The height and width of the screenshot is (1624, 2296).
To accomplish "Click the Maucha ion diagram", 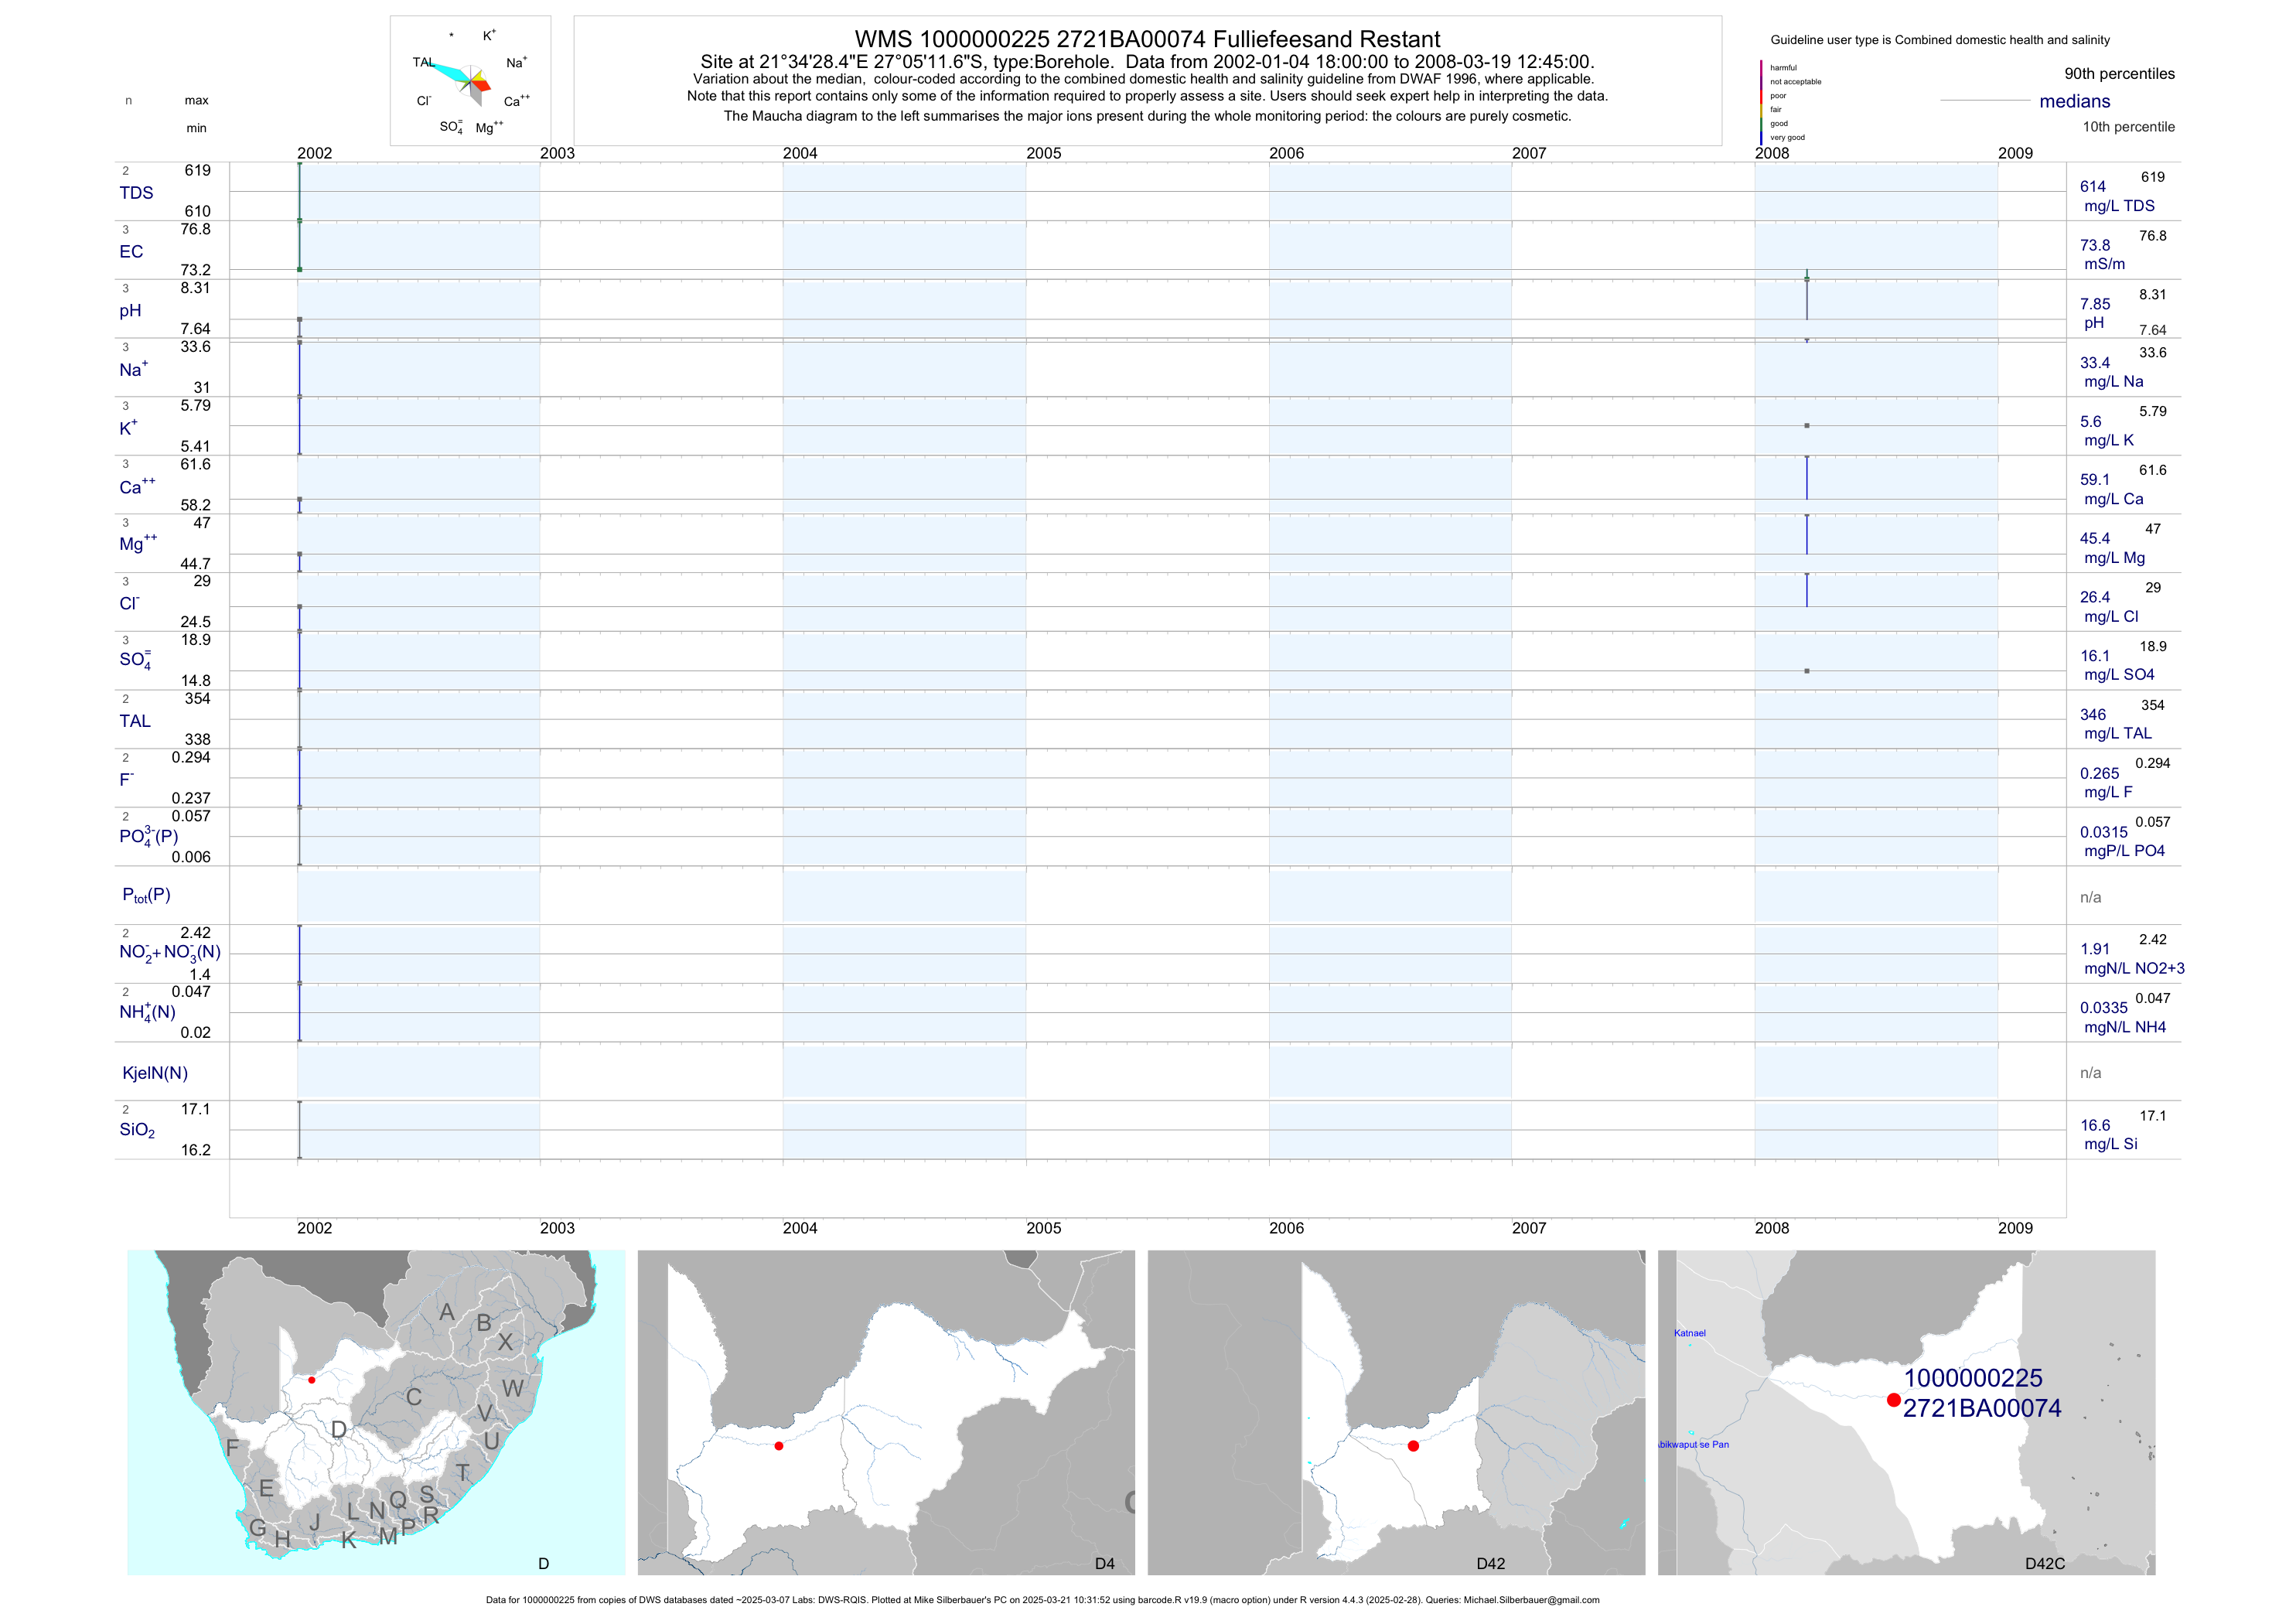I will coord(470,81).
